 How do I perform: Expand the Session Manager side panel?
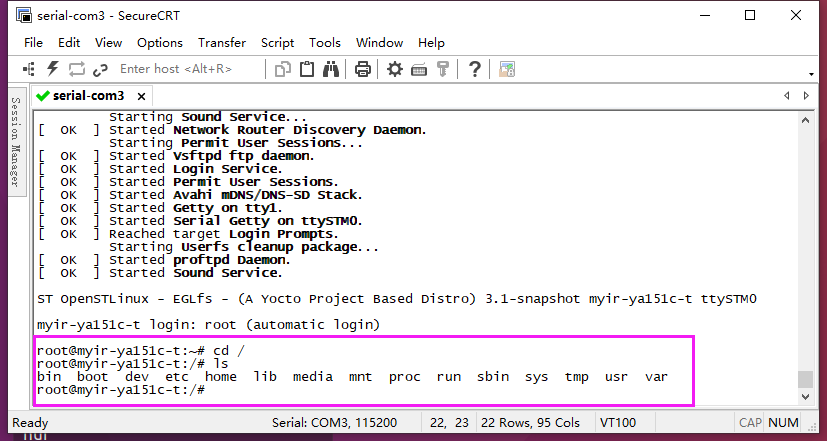pyautogui.click(x=15, y=142)
